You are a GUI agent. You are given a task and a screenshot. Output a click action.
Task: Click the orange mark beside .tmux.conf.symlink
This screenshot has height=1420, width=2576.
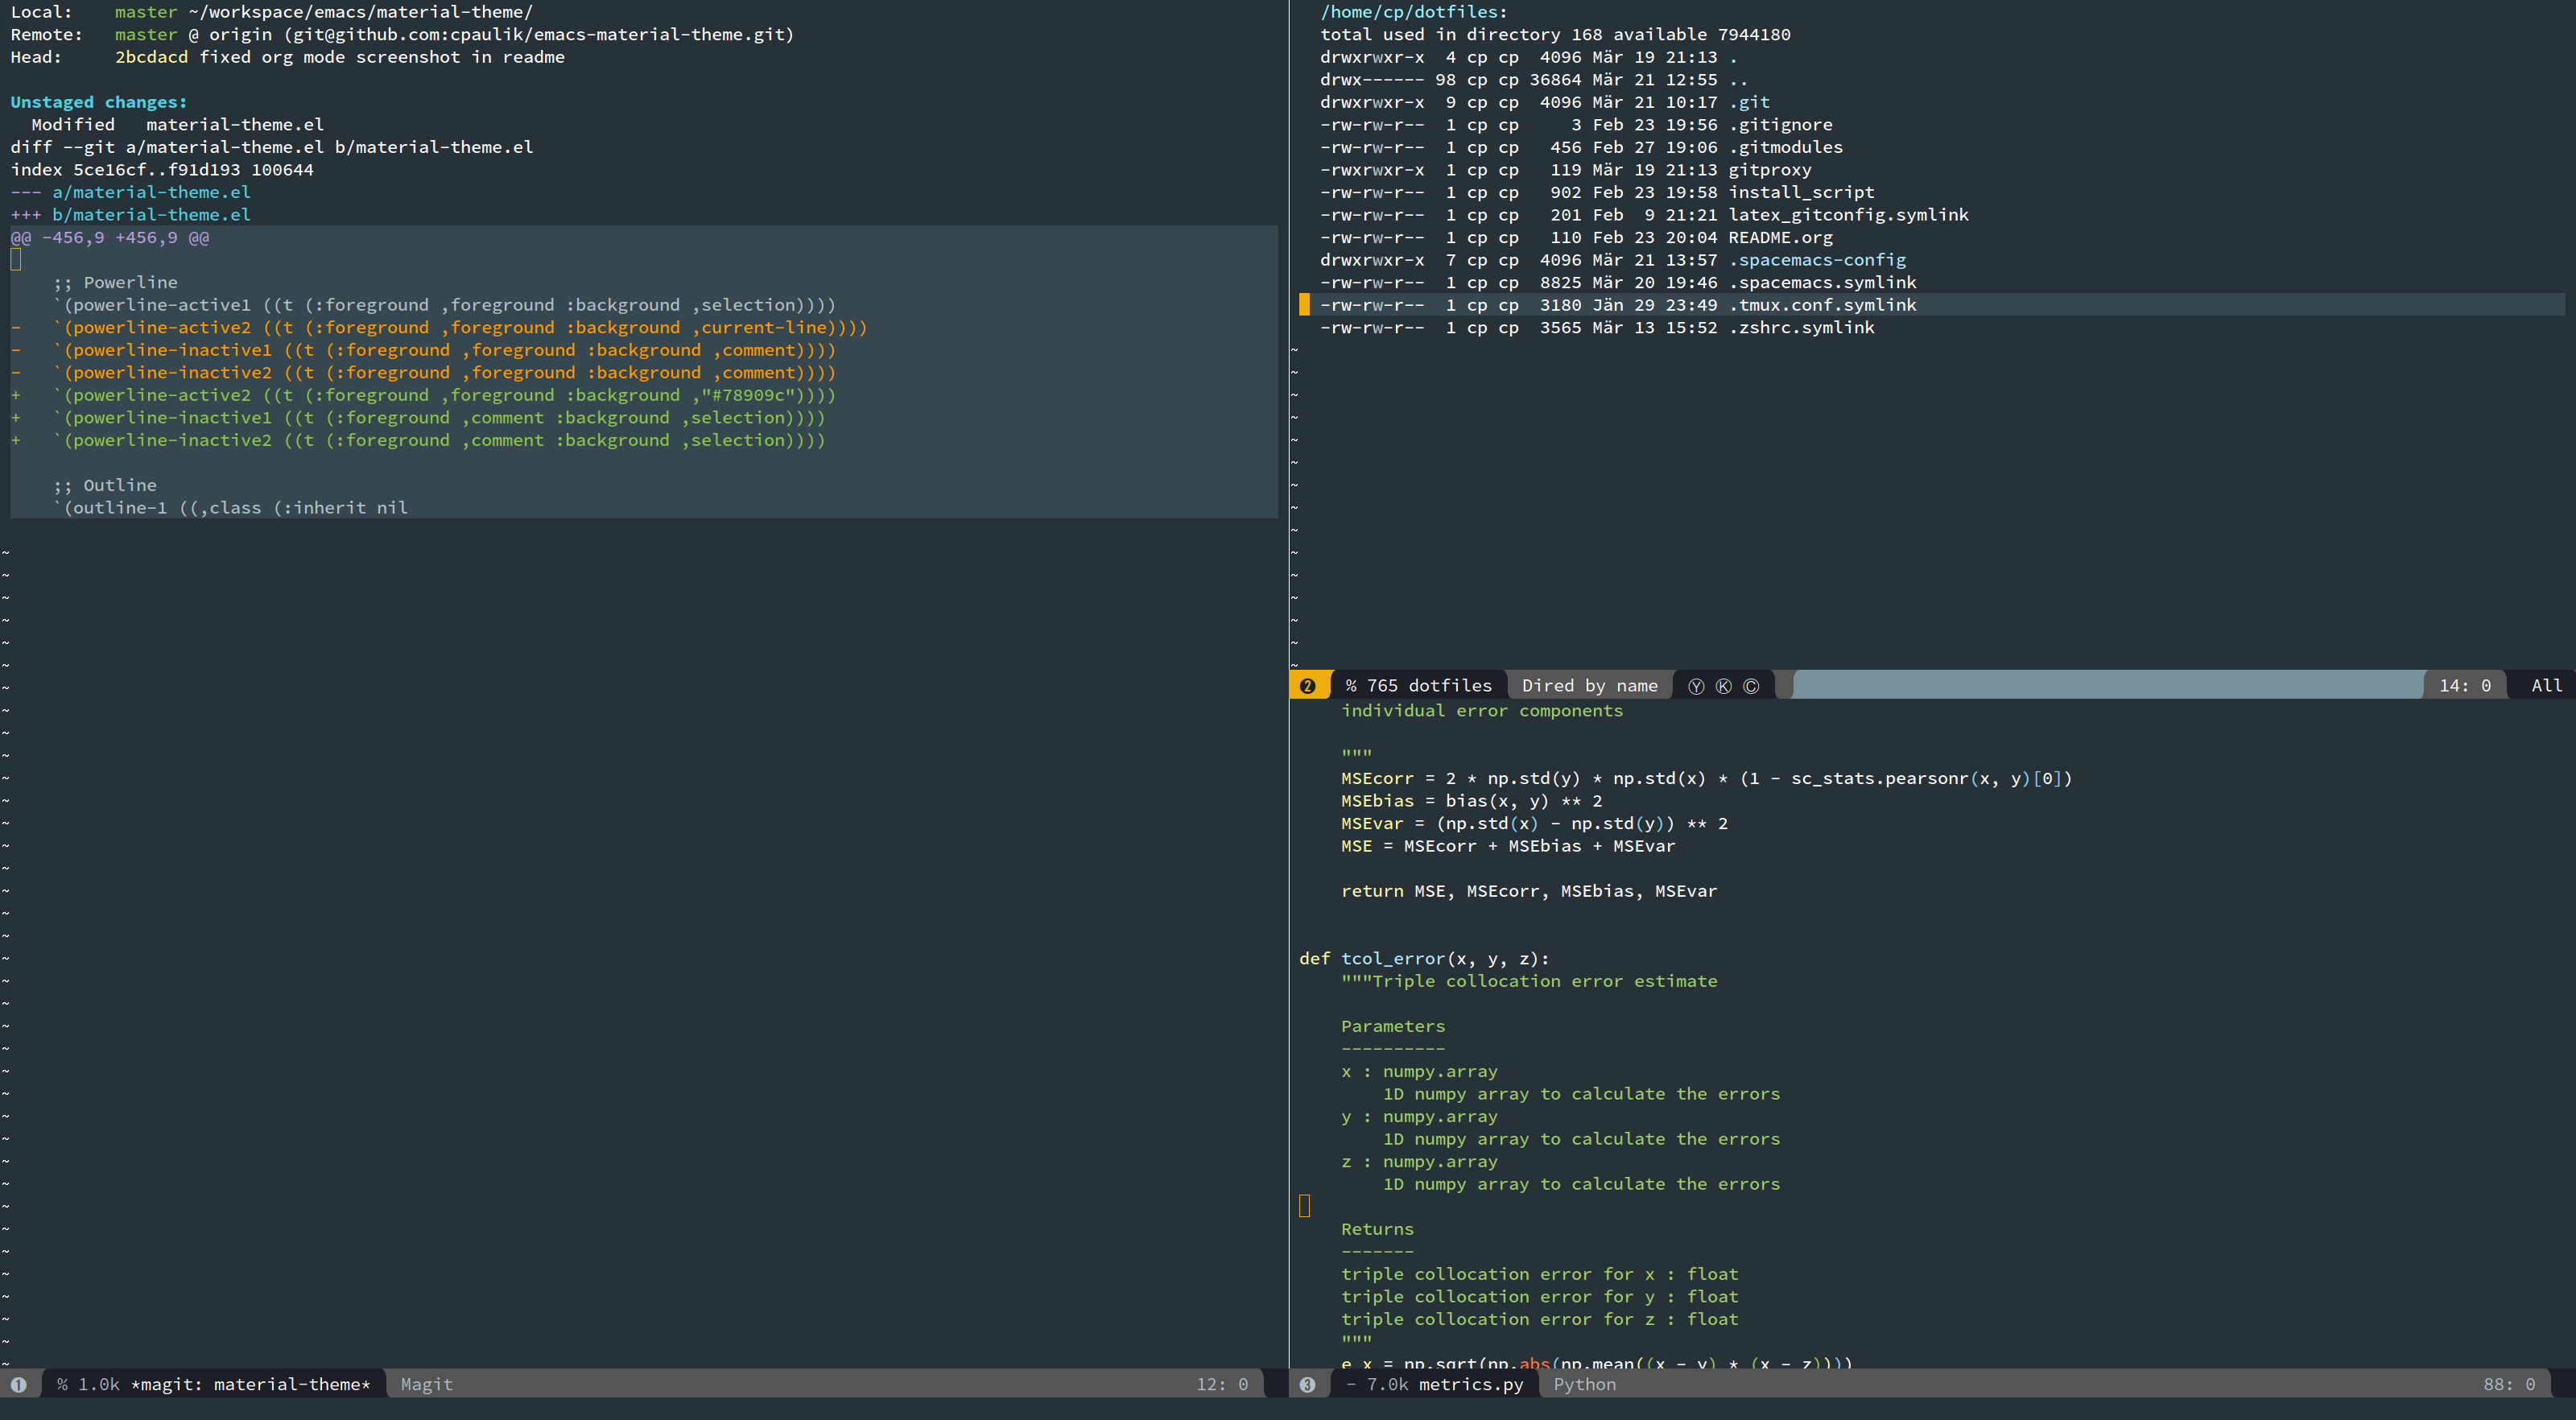[1304, 305]
